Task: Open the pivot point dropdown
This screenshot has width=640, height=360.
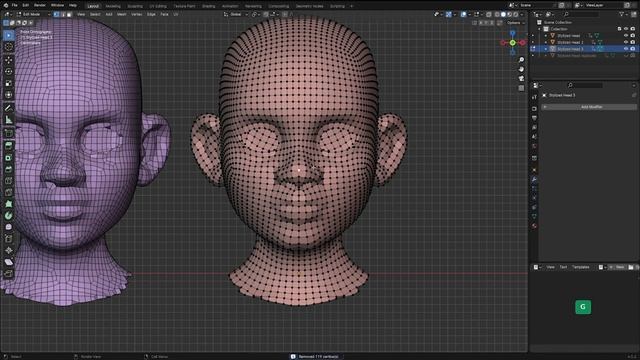Action: pyautogui.click(x=256, y=14)
